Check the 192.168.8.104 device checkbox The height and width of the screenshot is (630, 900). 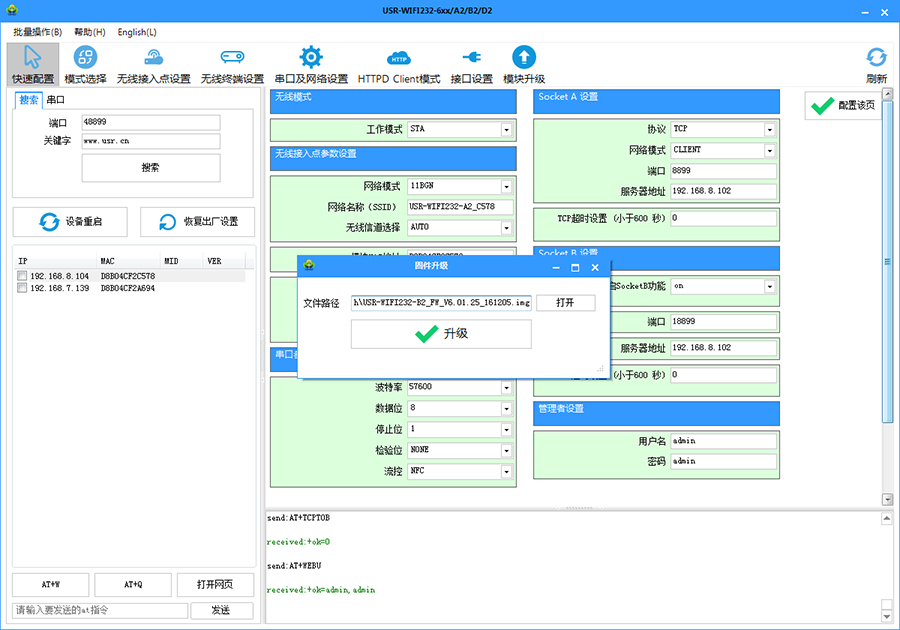pyautogui.click(x=22, y=276)
